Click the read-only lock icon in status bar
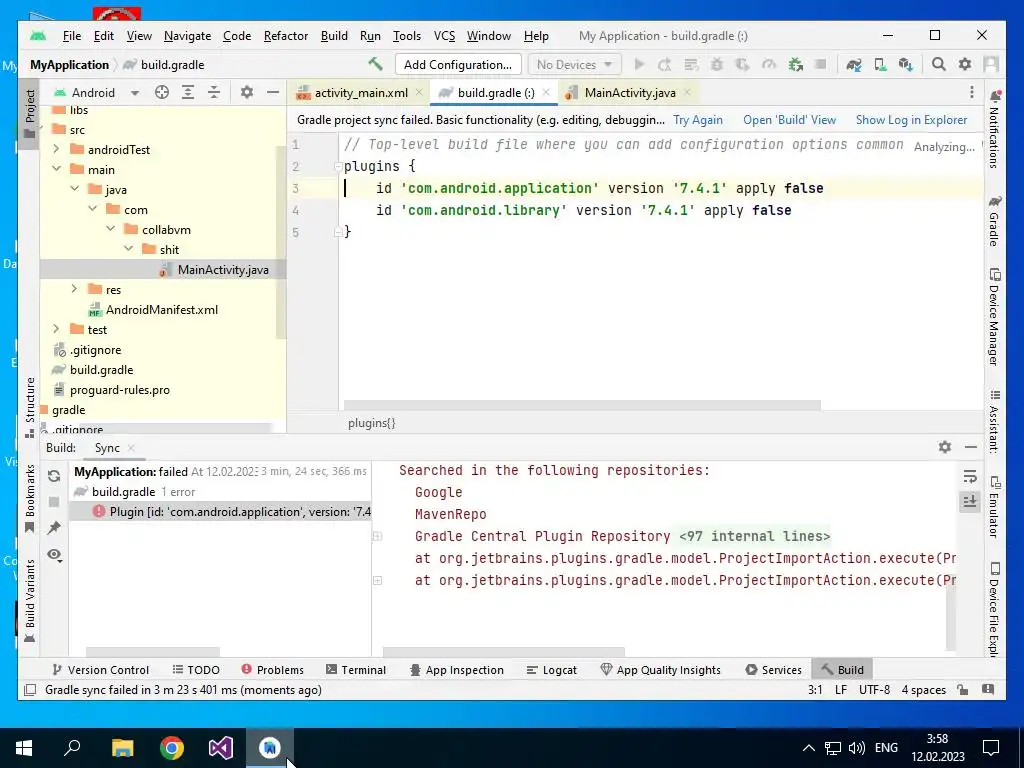The image size is (1024, 768). [x=962, y=690]
